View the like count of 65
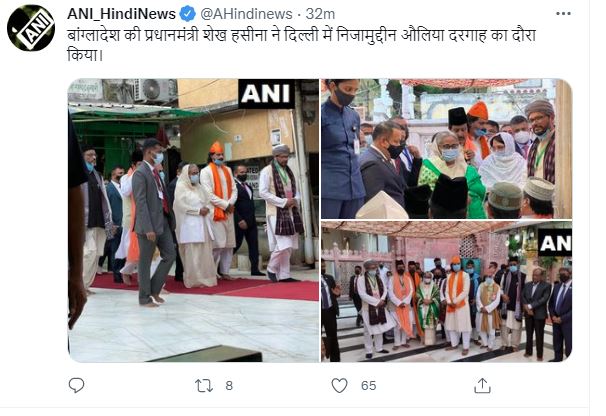606x416 pixels. pyautogui.click(x=368, y=385)
